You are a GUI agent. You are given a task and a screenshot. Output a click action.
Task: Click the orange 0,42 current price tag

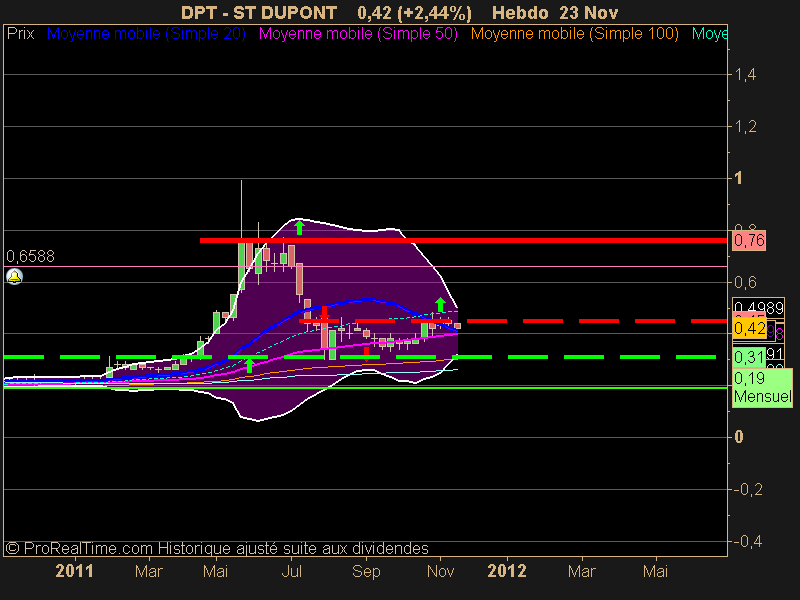point(749,328)
